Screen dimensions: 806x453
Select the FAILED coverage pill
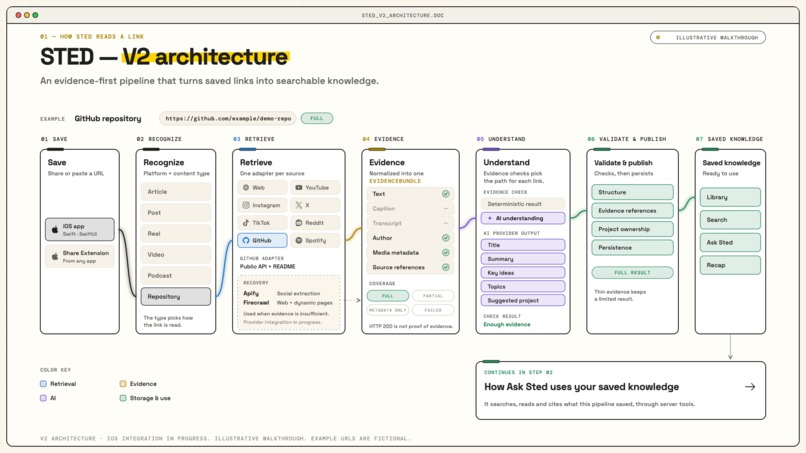433,310
